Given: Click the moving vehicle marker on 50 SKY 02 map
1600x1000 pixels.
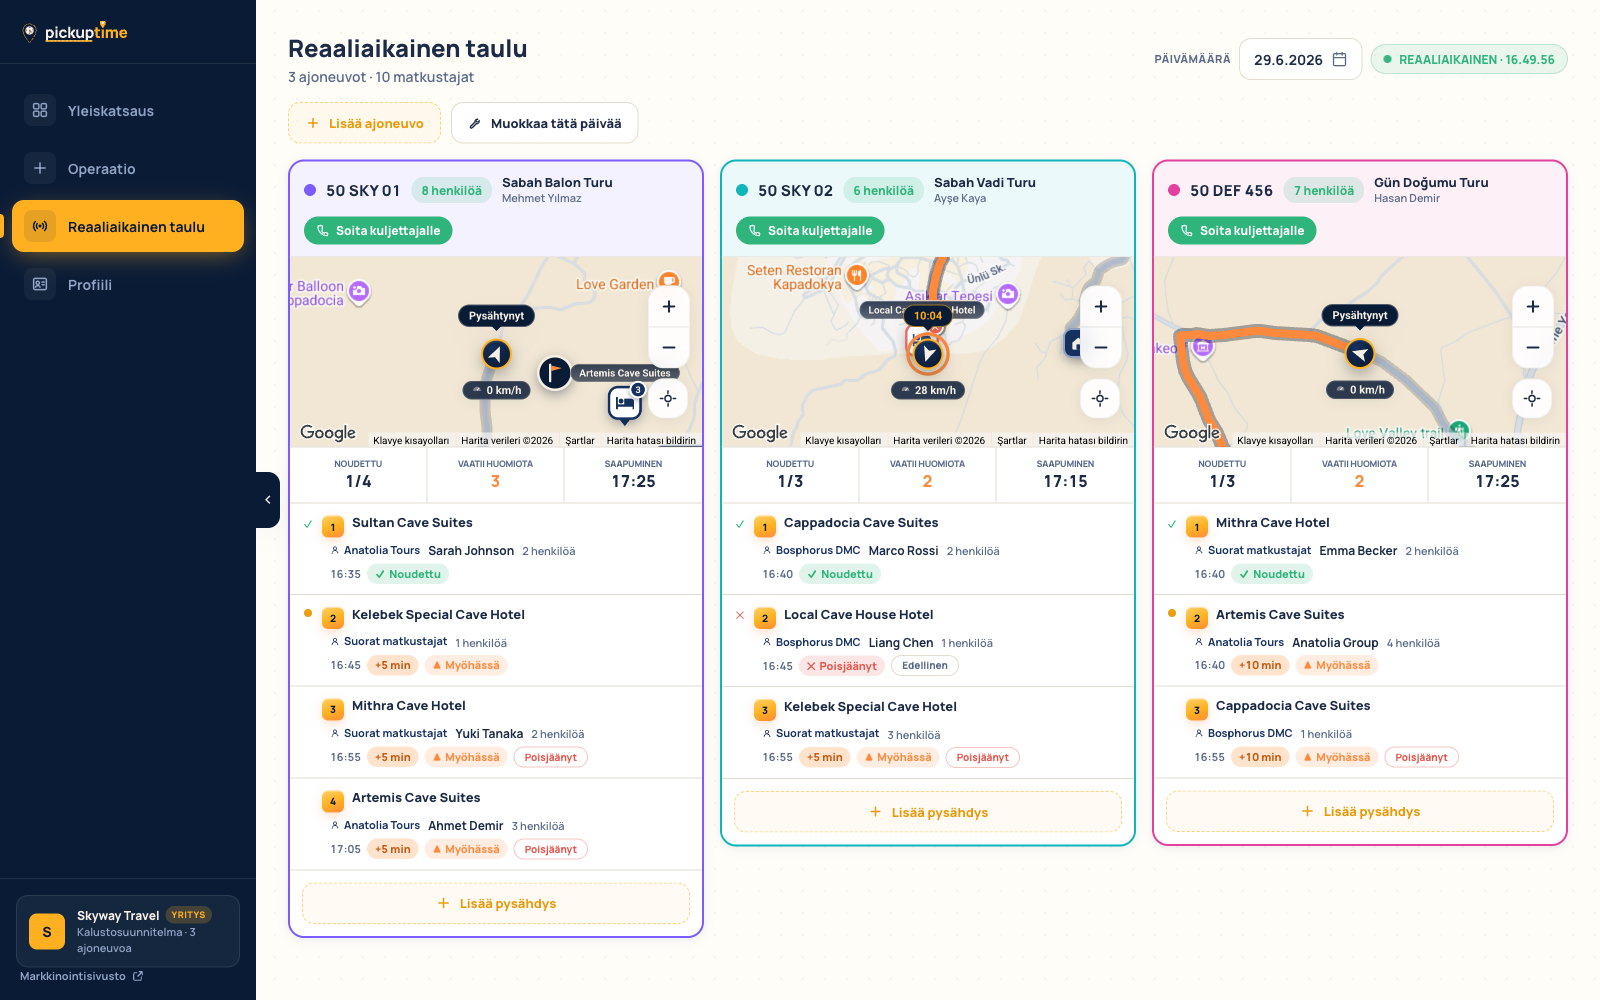Looking at the screenshot, I should pyautogui.click(x=928, y=353).
